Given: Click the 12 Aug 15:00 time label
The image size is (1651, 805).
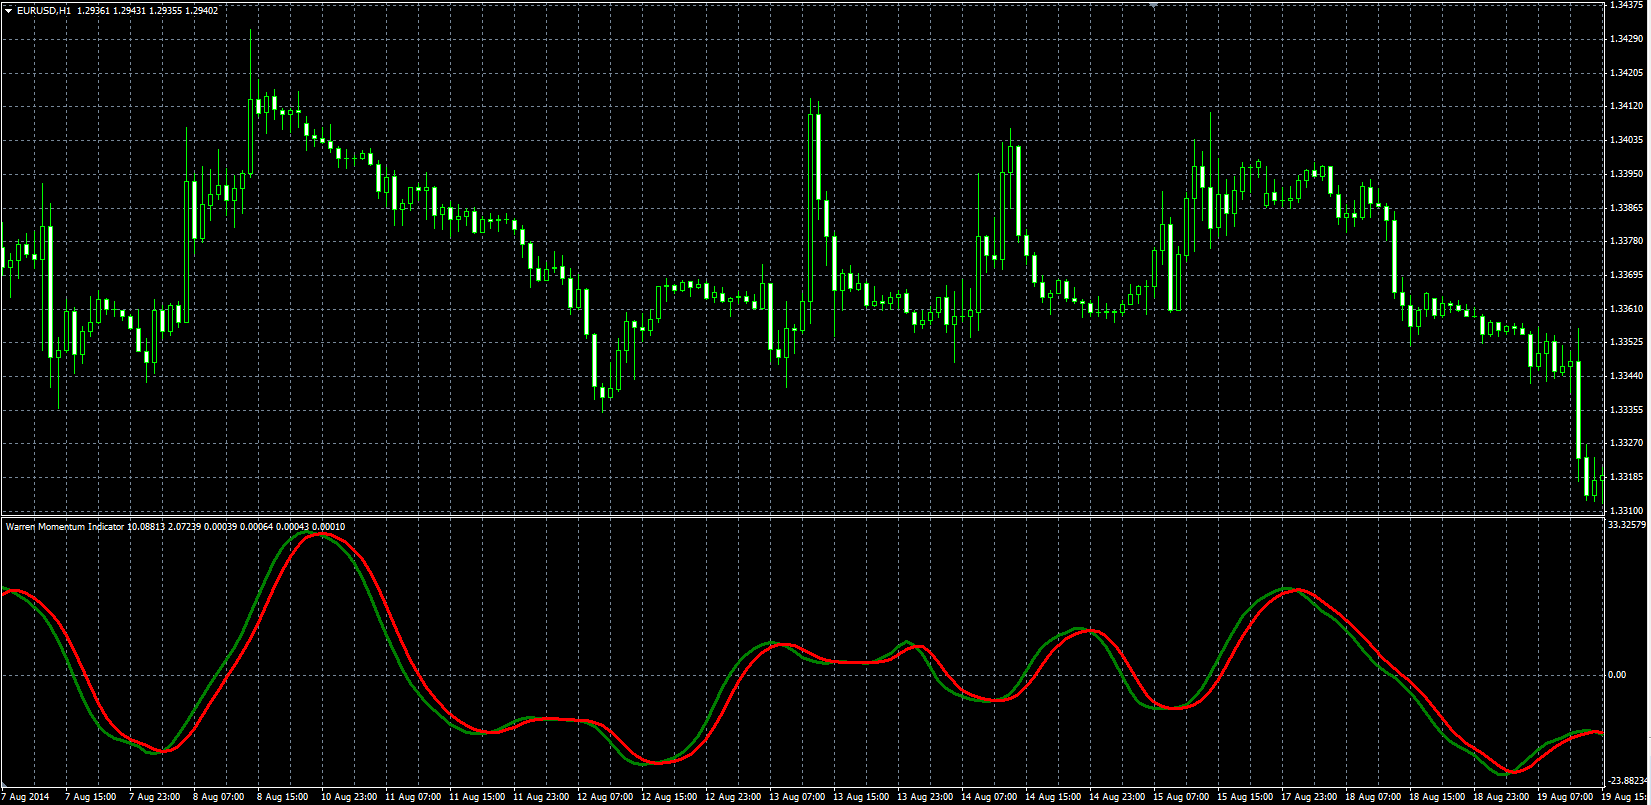Looking at the screenshot, I should click(x=669, y=798).
